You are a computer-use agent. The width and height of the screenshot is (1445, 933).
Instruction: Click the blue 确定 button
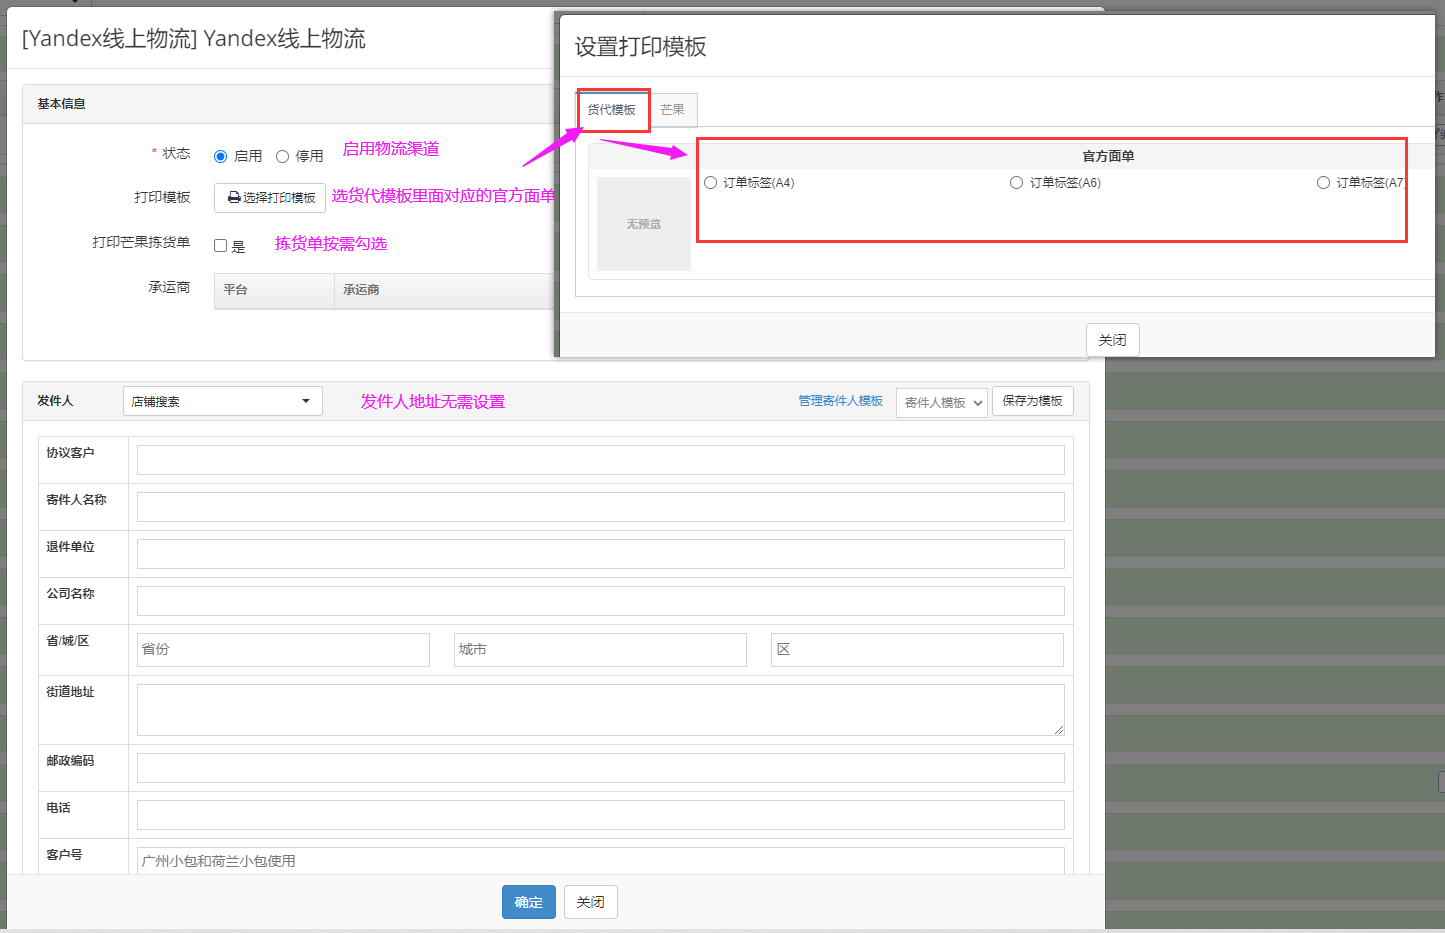pyautogui.click(x=529, y=902)
